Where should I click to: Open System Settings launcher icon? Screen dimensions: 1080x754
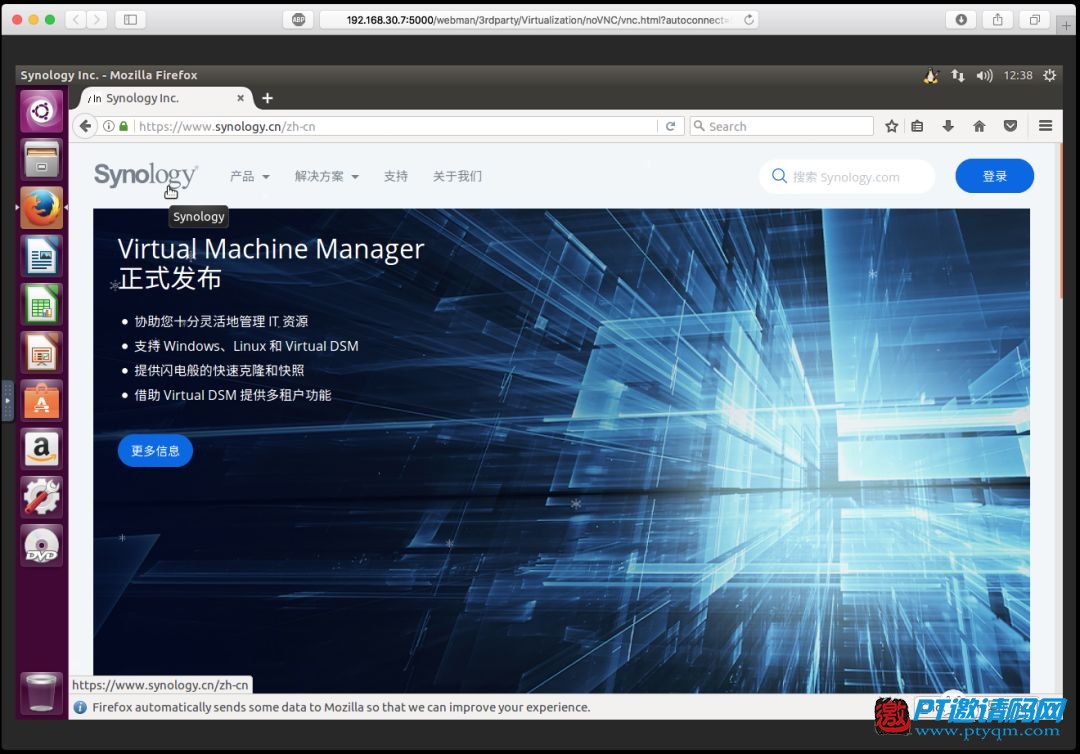[41, 496]
